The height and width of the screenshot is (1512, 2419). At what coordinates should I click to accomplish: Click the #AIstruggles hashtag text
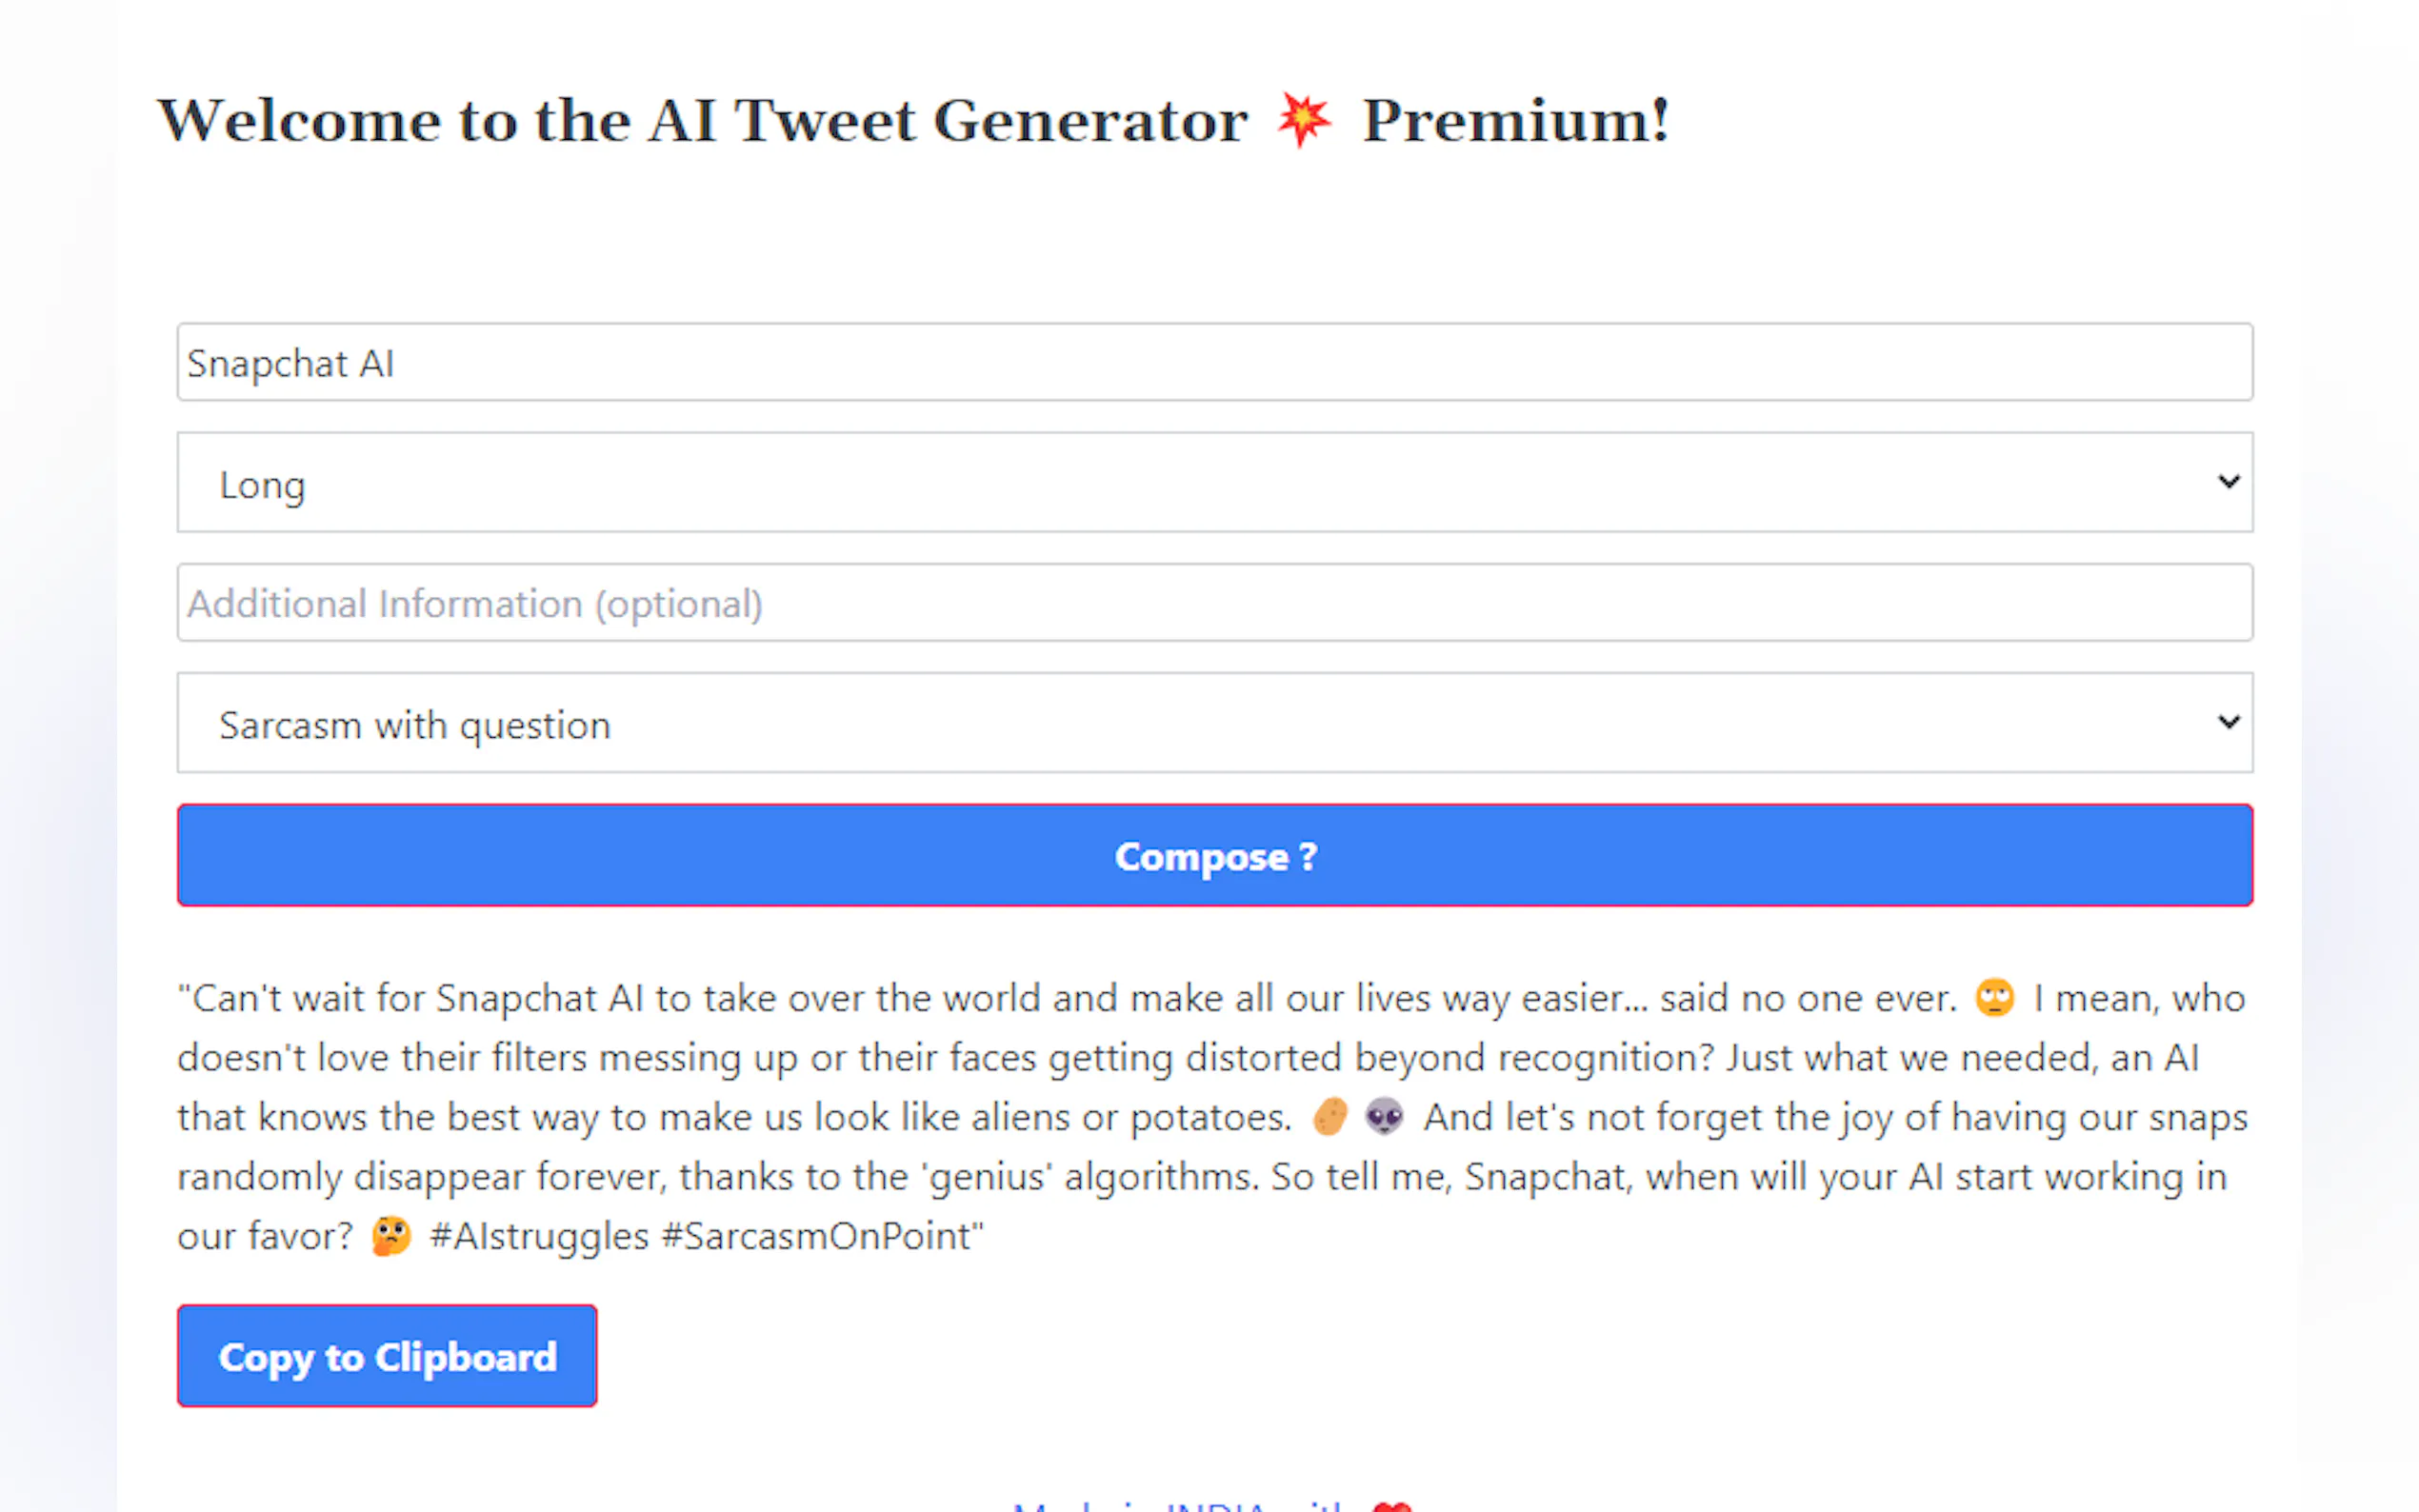coord(539,1237)
